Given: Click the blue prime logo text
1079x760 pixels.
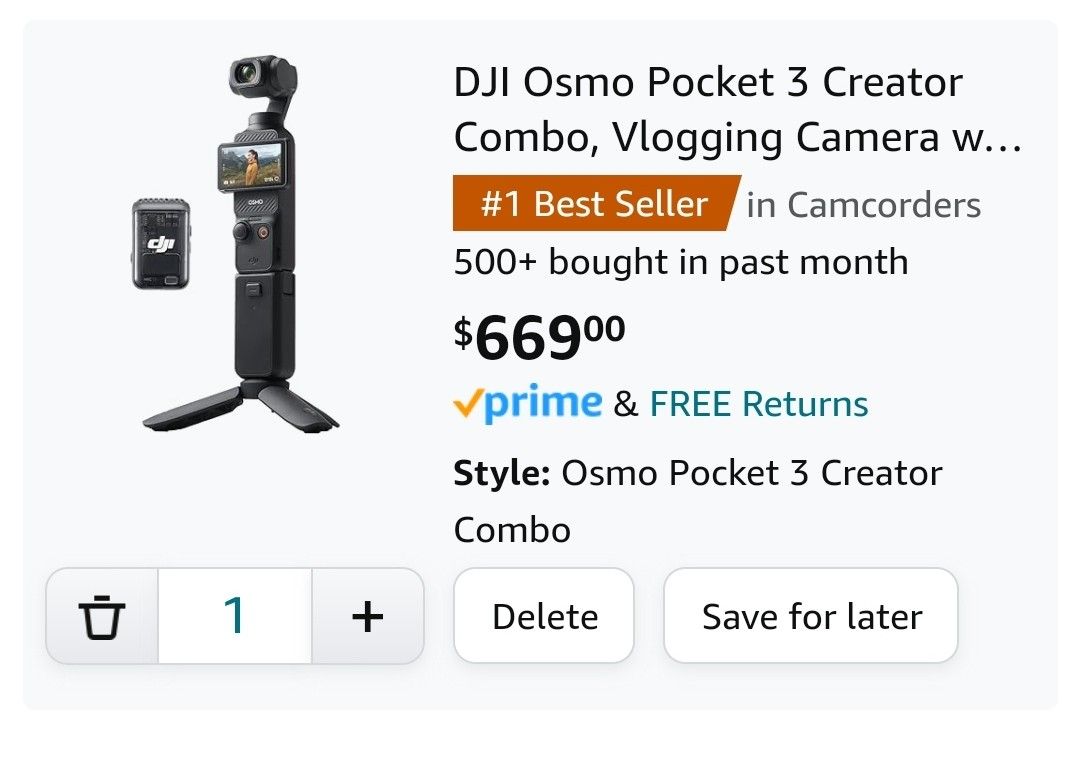Looking at the screenshot, I should click(x=543, y=404).
